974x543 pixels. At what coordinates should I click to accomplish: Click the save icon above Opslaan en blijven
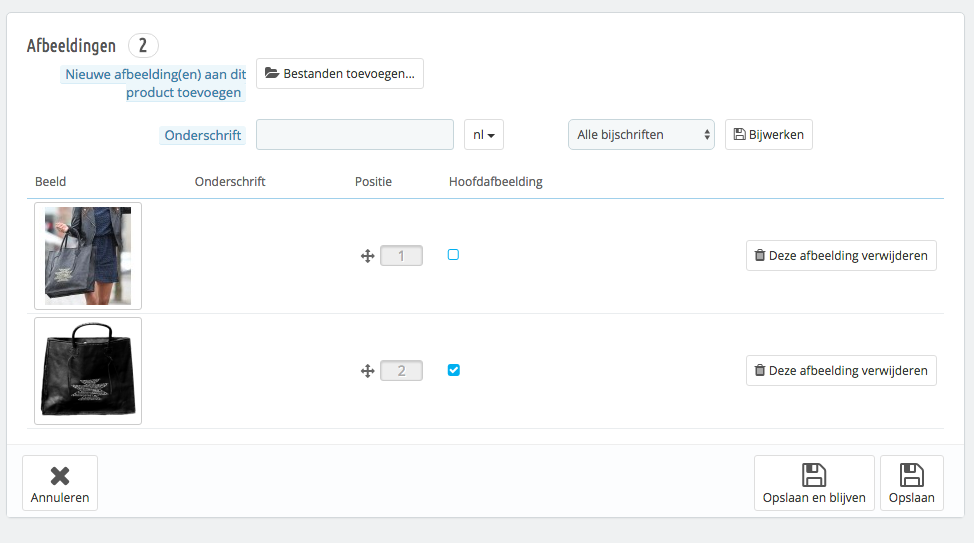814,475
